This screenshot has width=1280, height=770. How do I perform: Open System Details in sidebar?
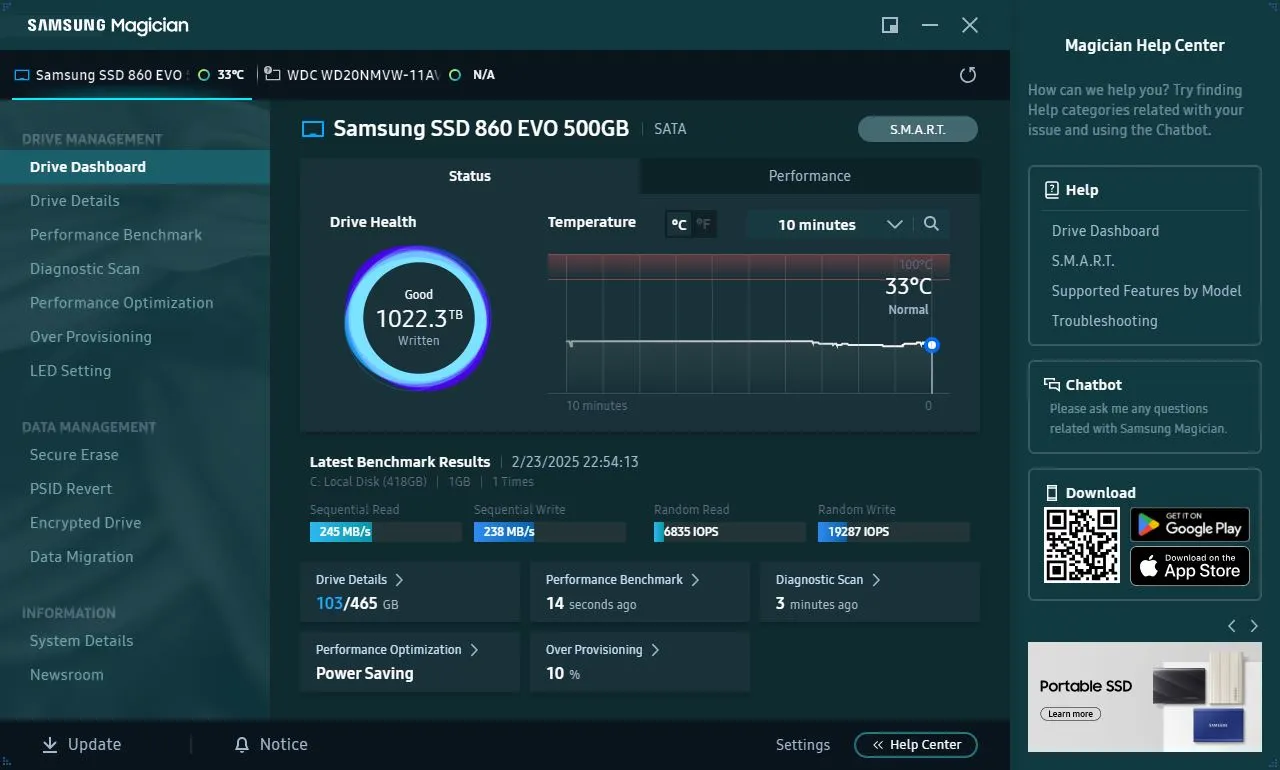(81, 641)
